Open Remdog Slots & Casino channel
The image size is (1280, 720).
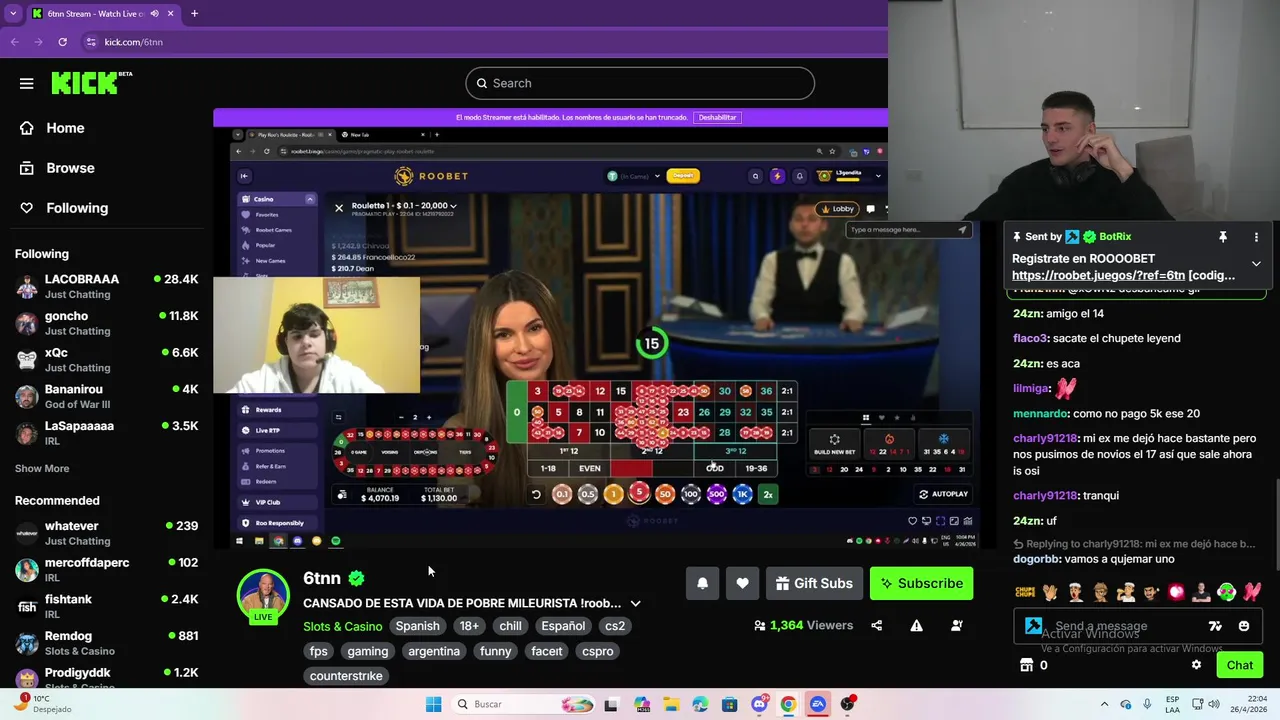(106, 643)
